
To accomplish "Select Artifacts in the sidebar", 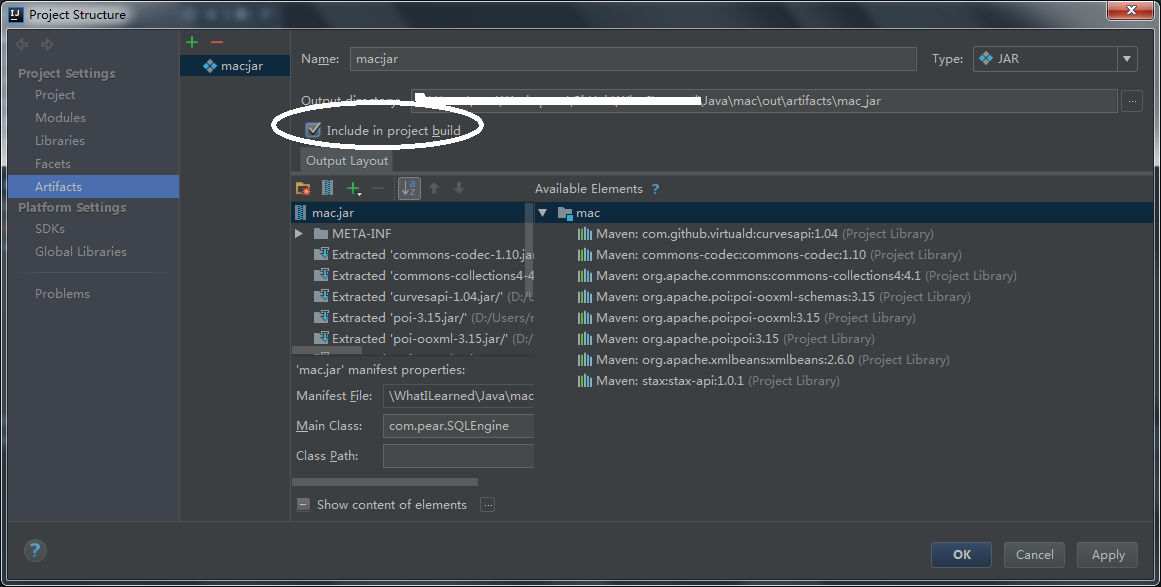I will 93,187.
